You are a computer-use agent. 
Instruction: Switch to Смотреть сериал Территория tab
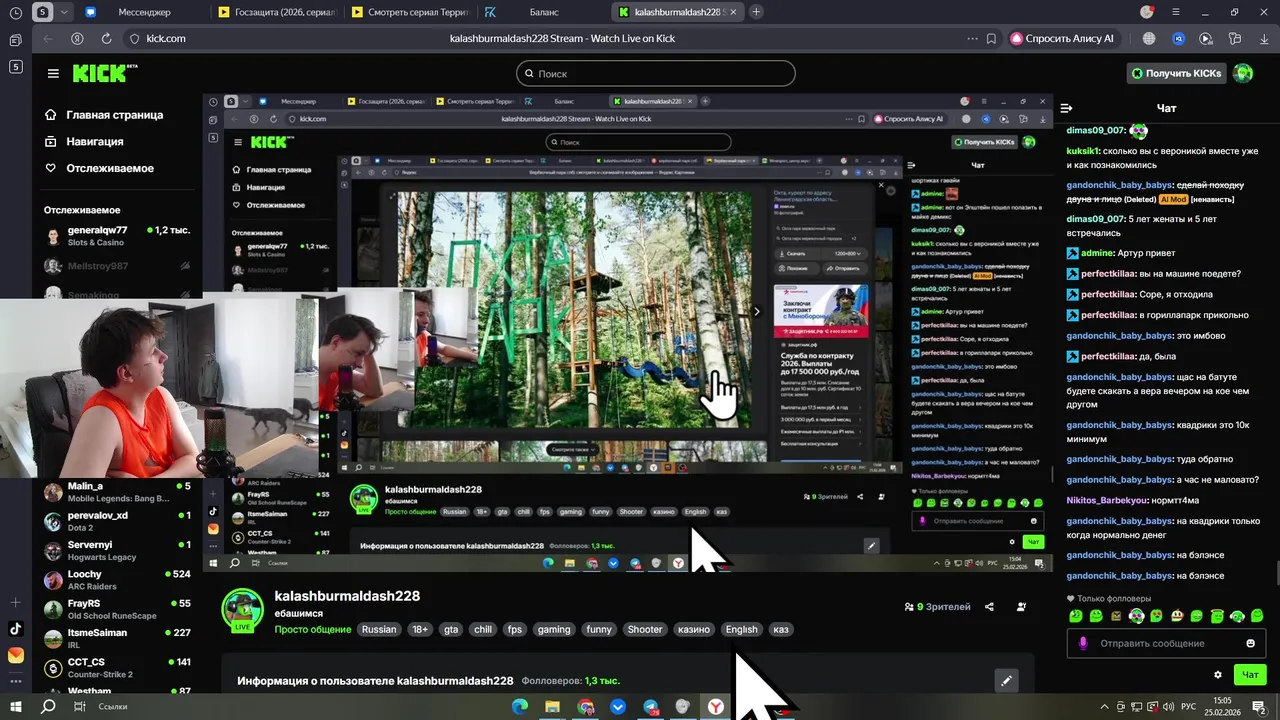[x=411, y=12]
